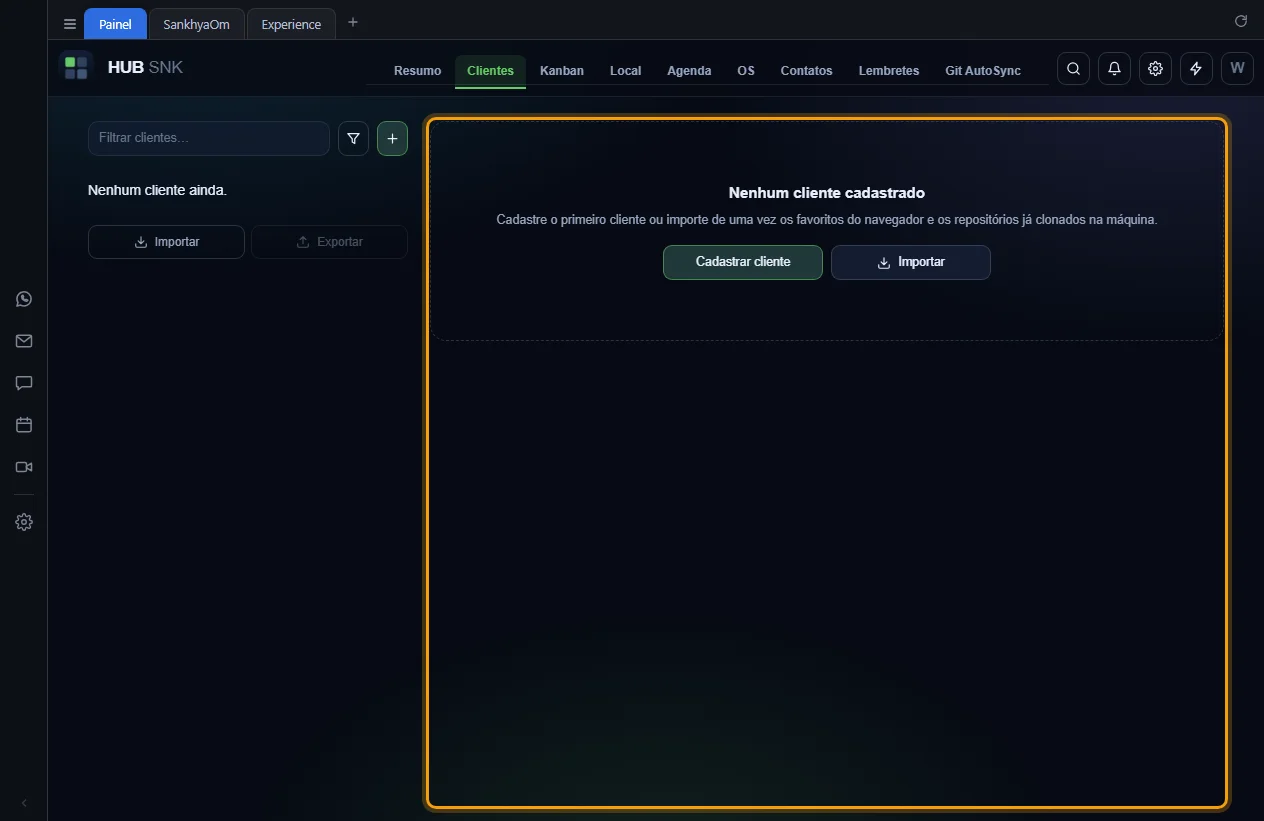The image size is (1264, 821).
Task: Open chat bubble icon in sidebar
Action: pyautogui.click(x=24, y=383)
